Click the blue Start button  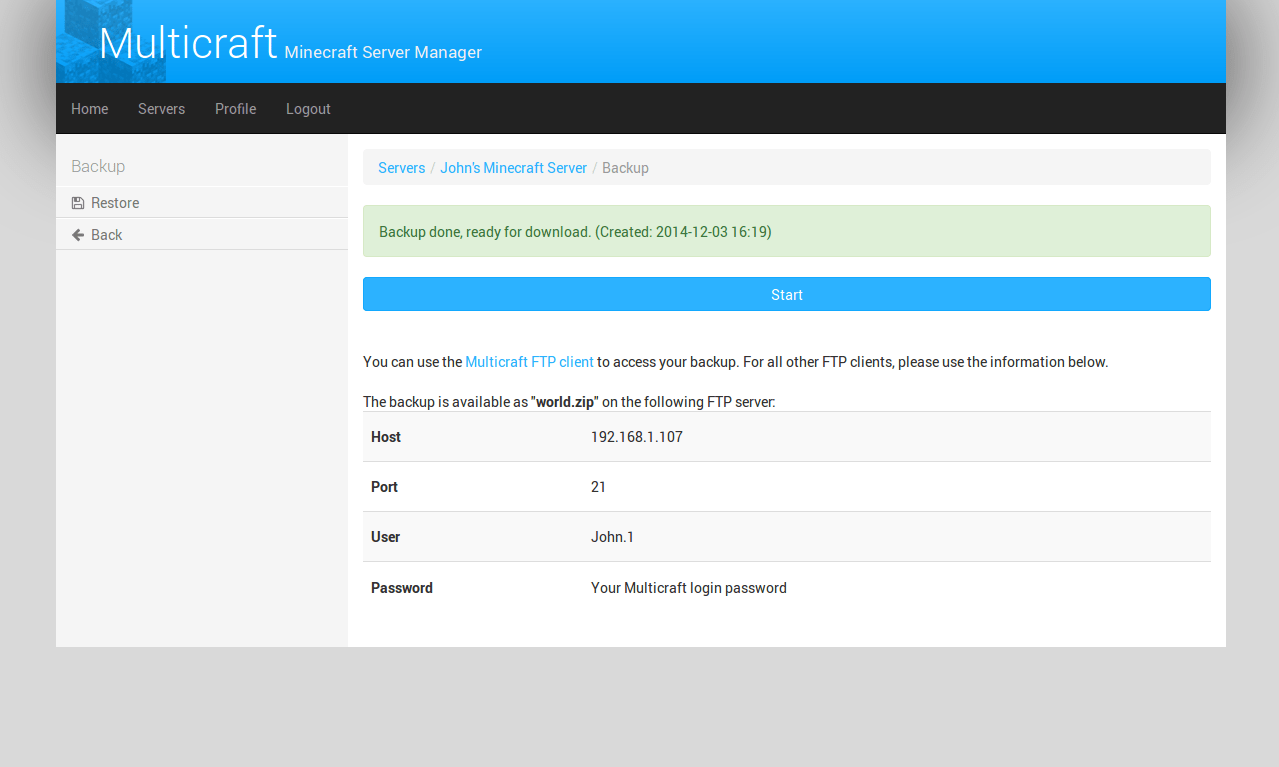(787, 295)
